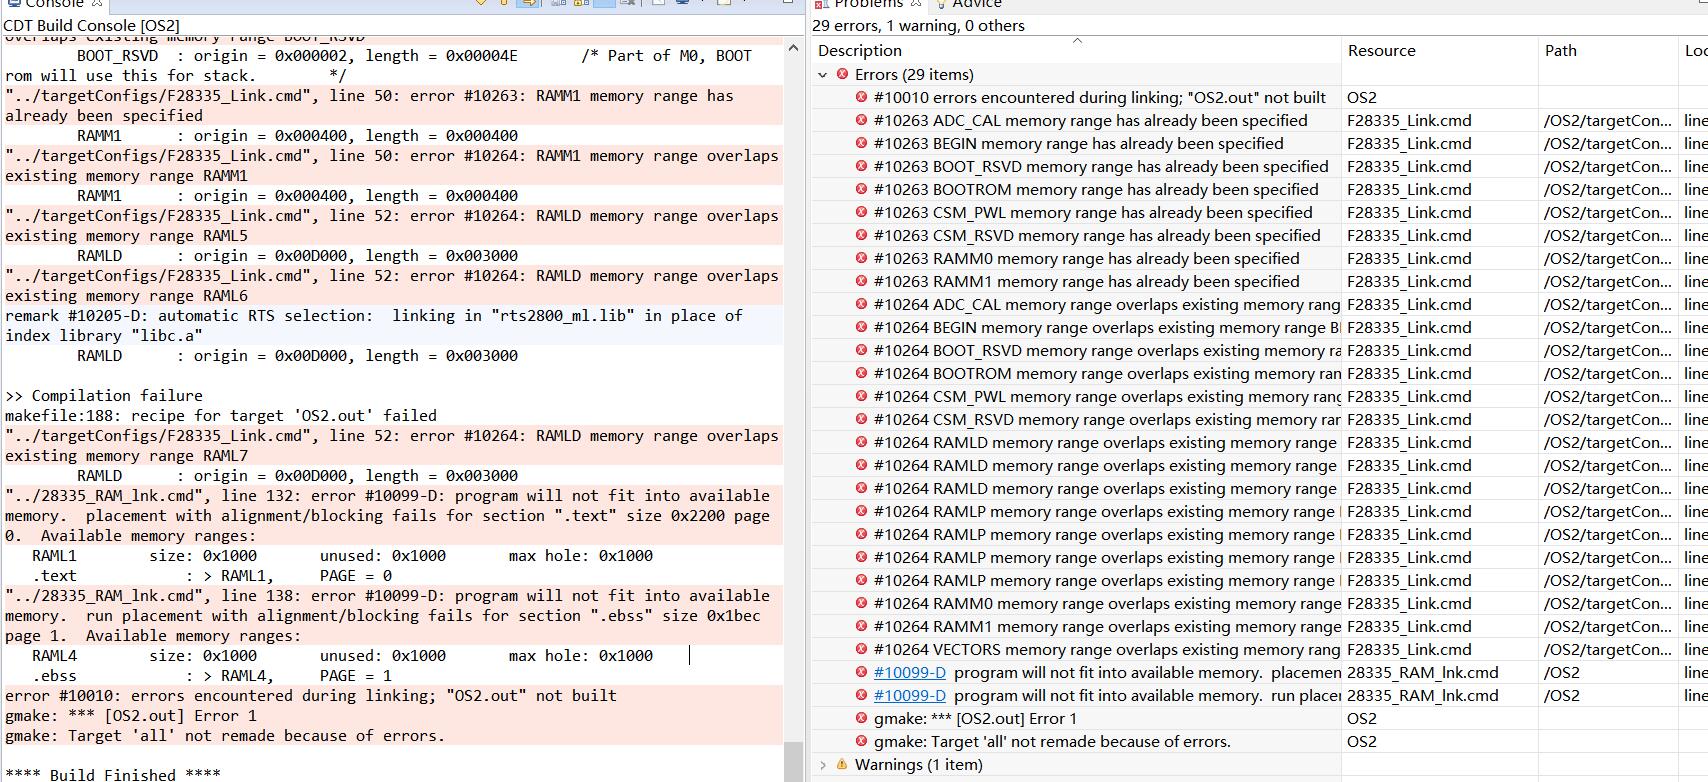Click error icon for #10264 VECTORS row
Screen dimensions: 1708x782
[x=861, y=650]
